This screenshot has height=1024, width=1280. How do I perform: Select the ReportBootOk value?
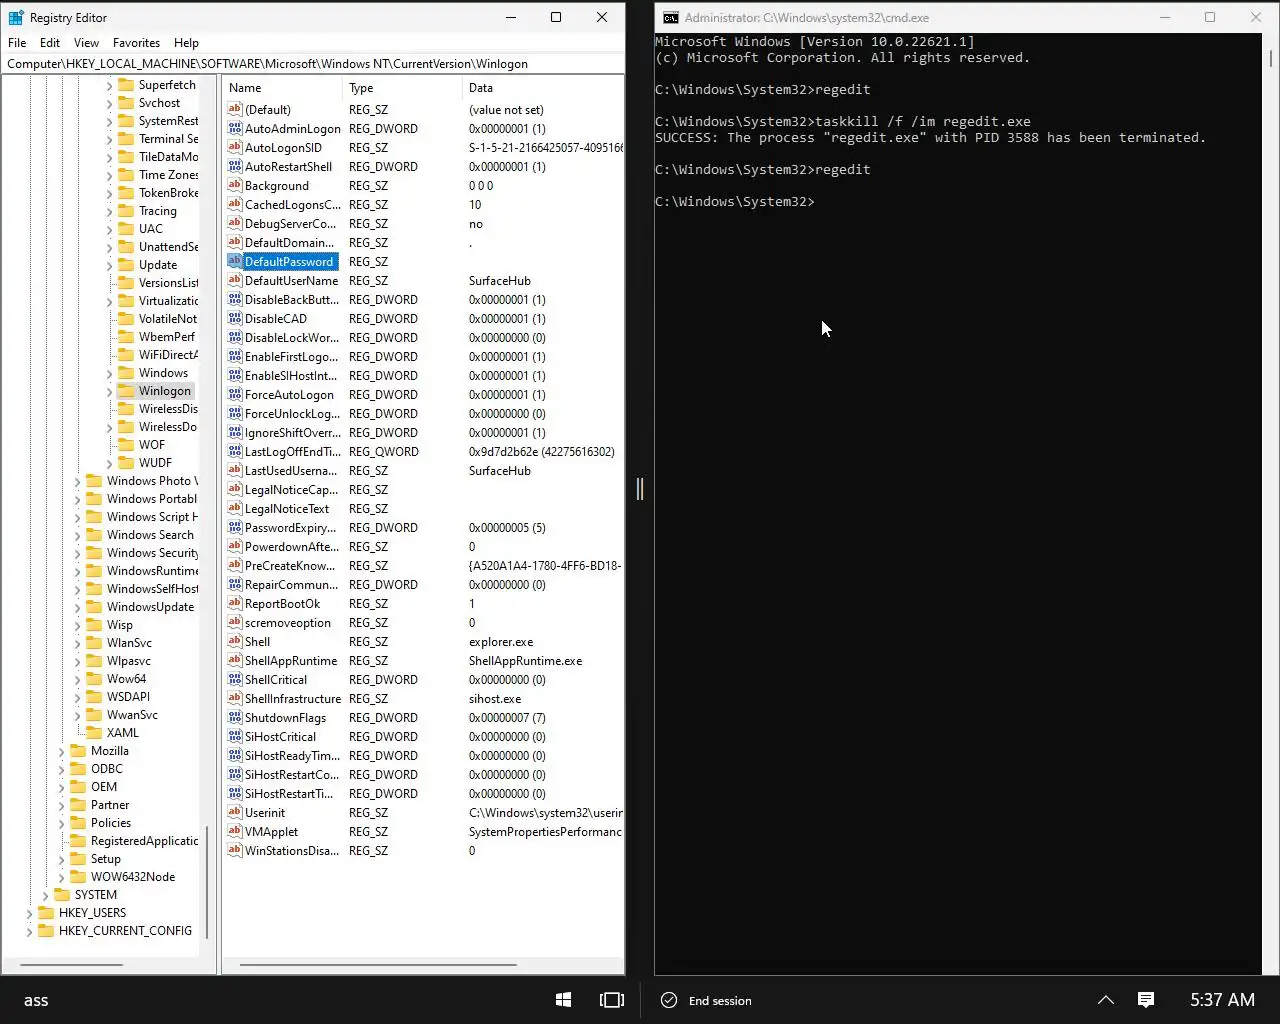tap(283, 603)
